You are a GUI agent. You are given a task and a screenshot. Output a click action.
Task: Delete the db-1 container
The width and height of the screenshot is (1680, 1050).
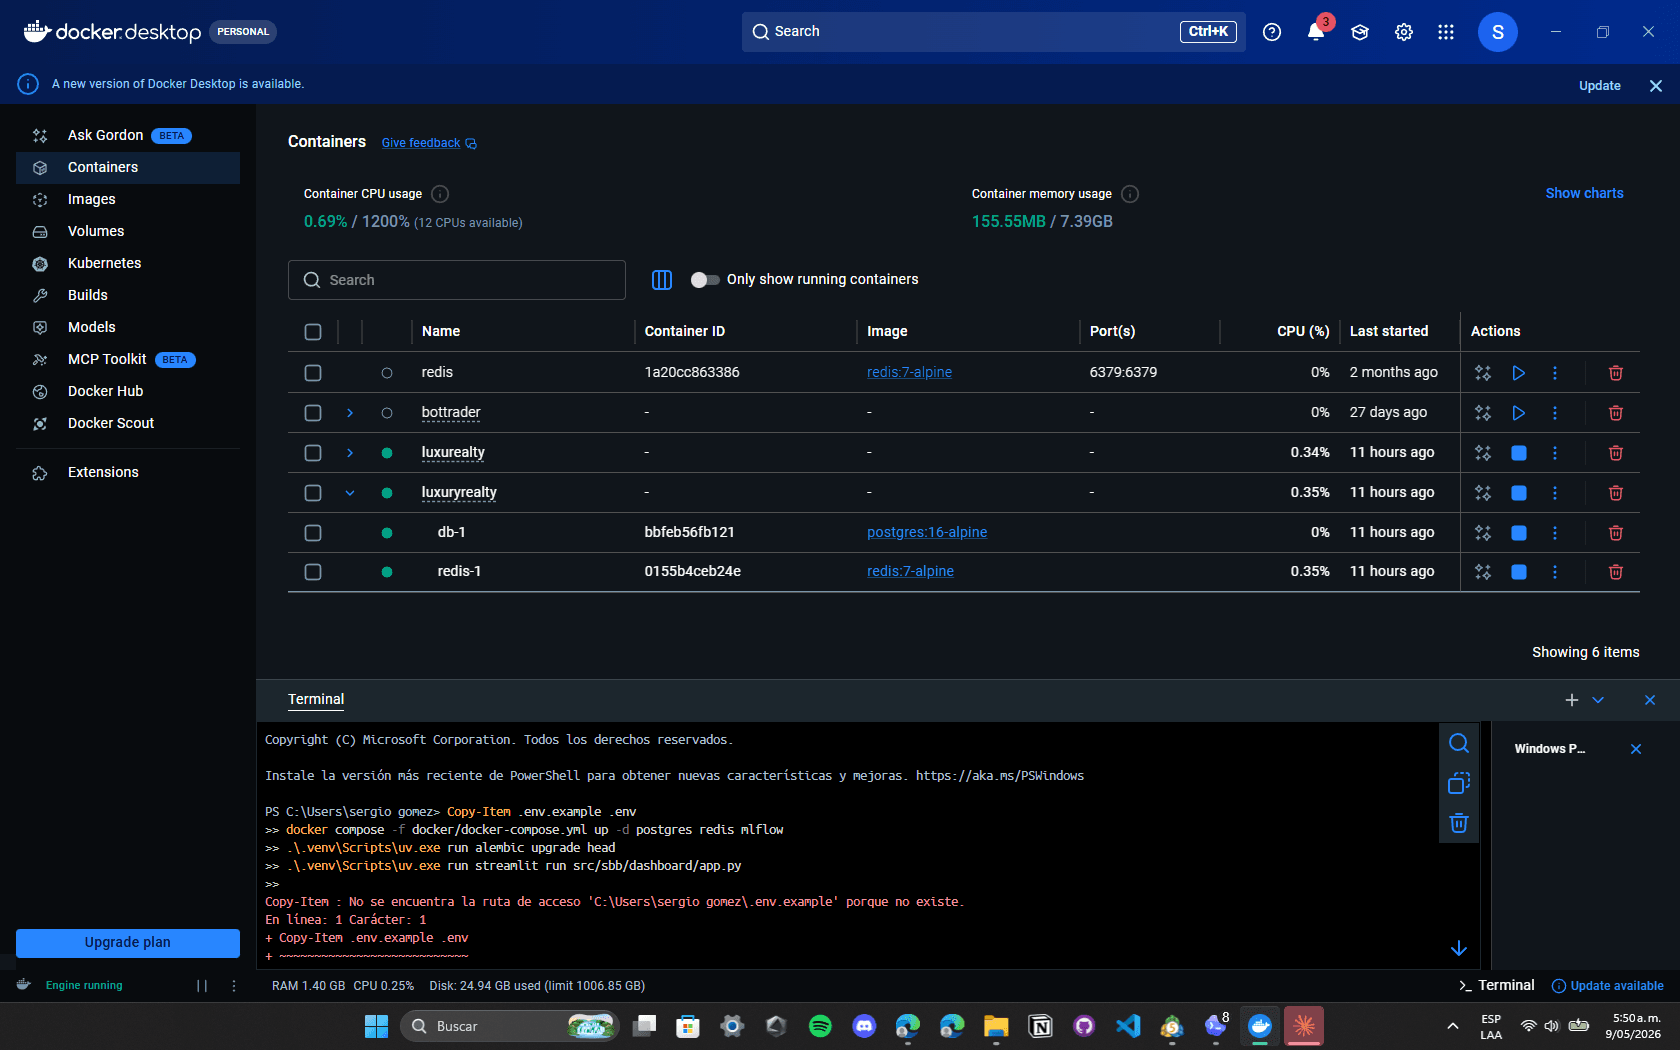[1616, 533]
